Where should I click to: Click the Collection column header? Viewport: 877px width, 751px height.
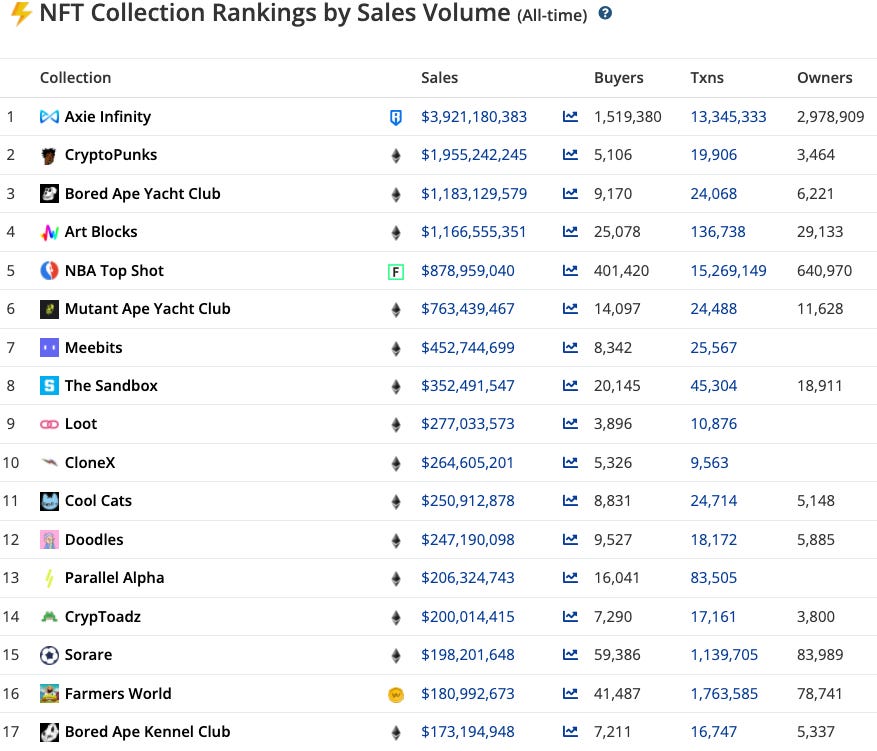(76, 78)
